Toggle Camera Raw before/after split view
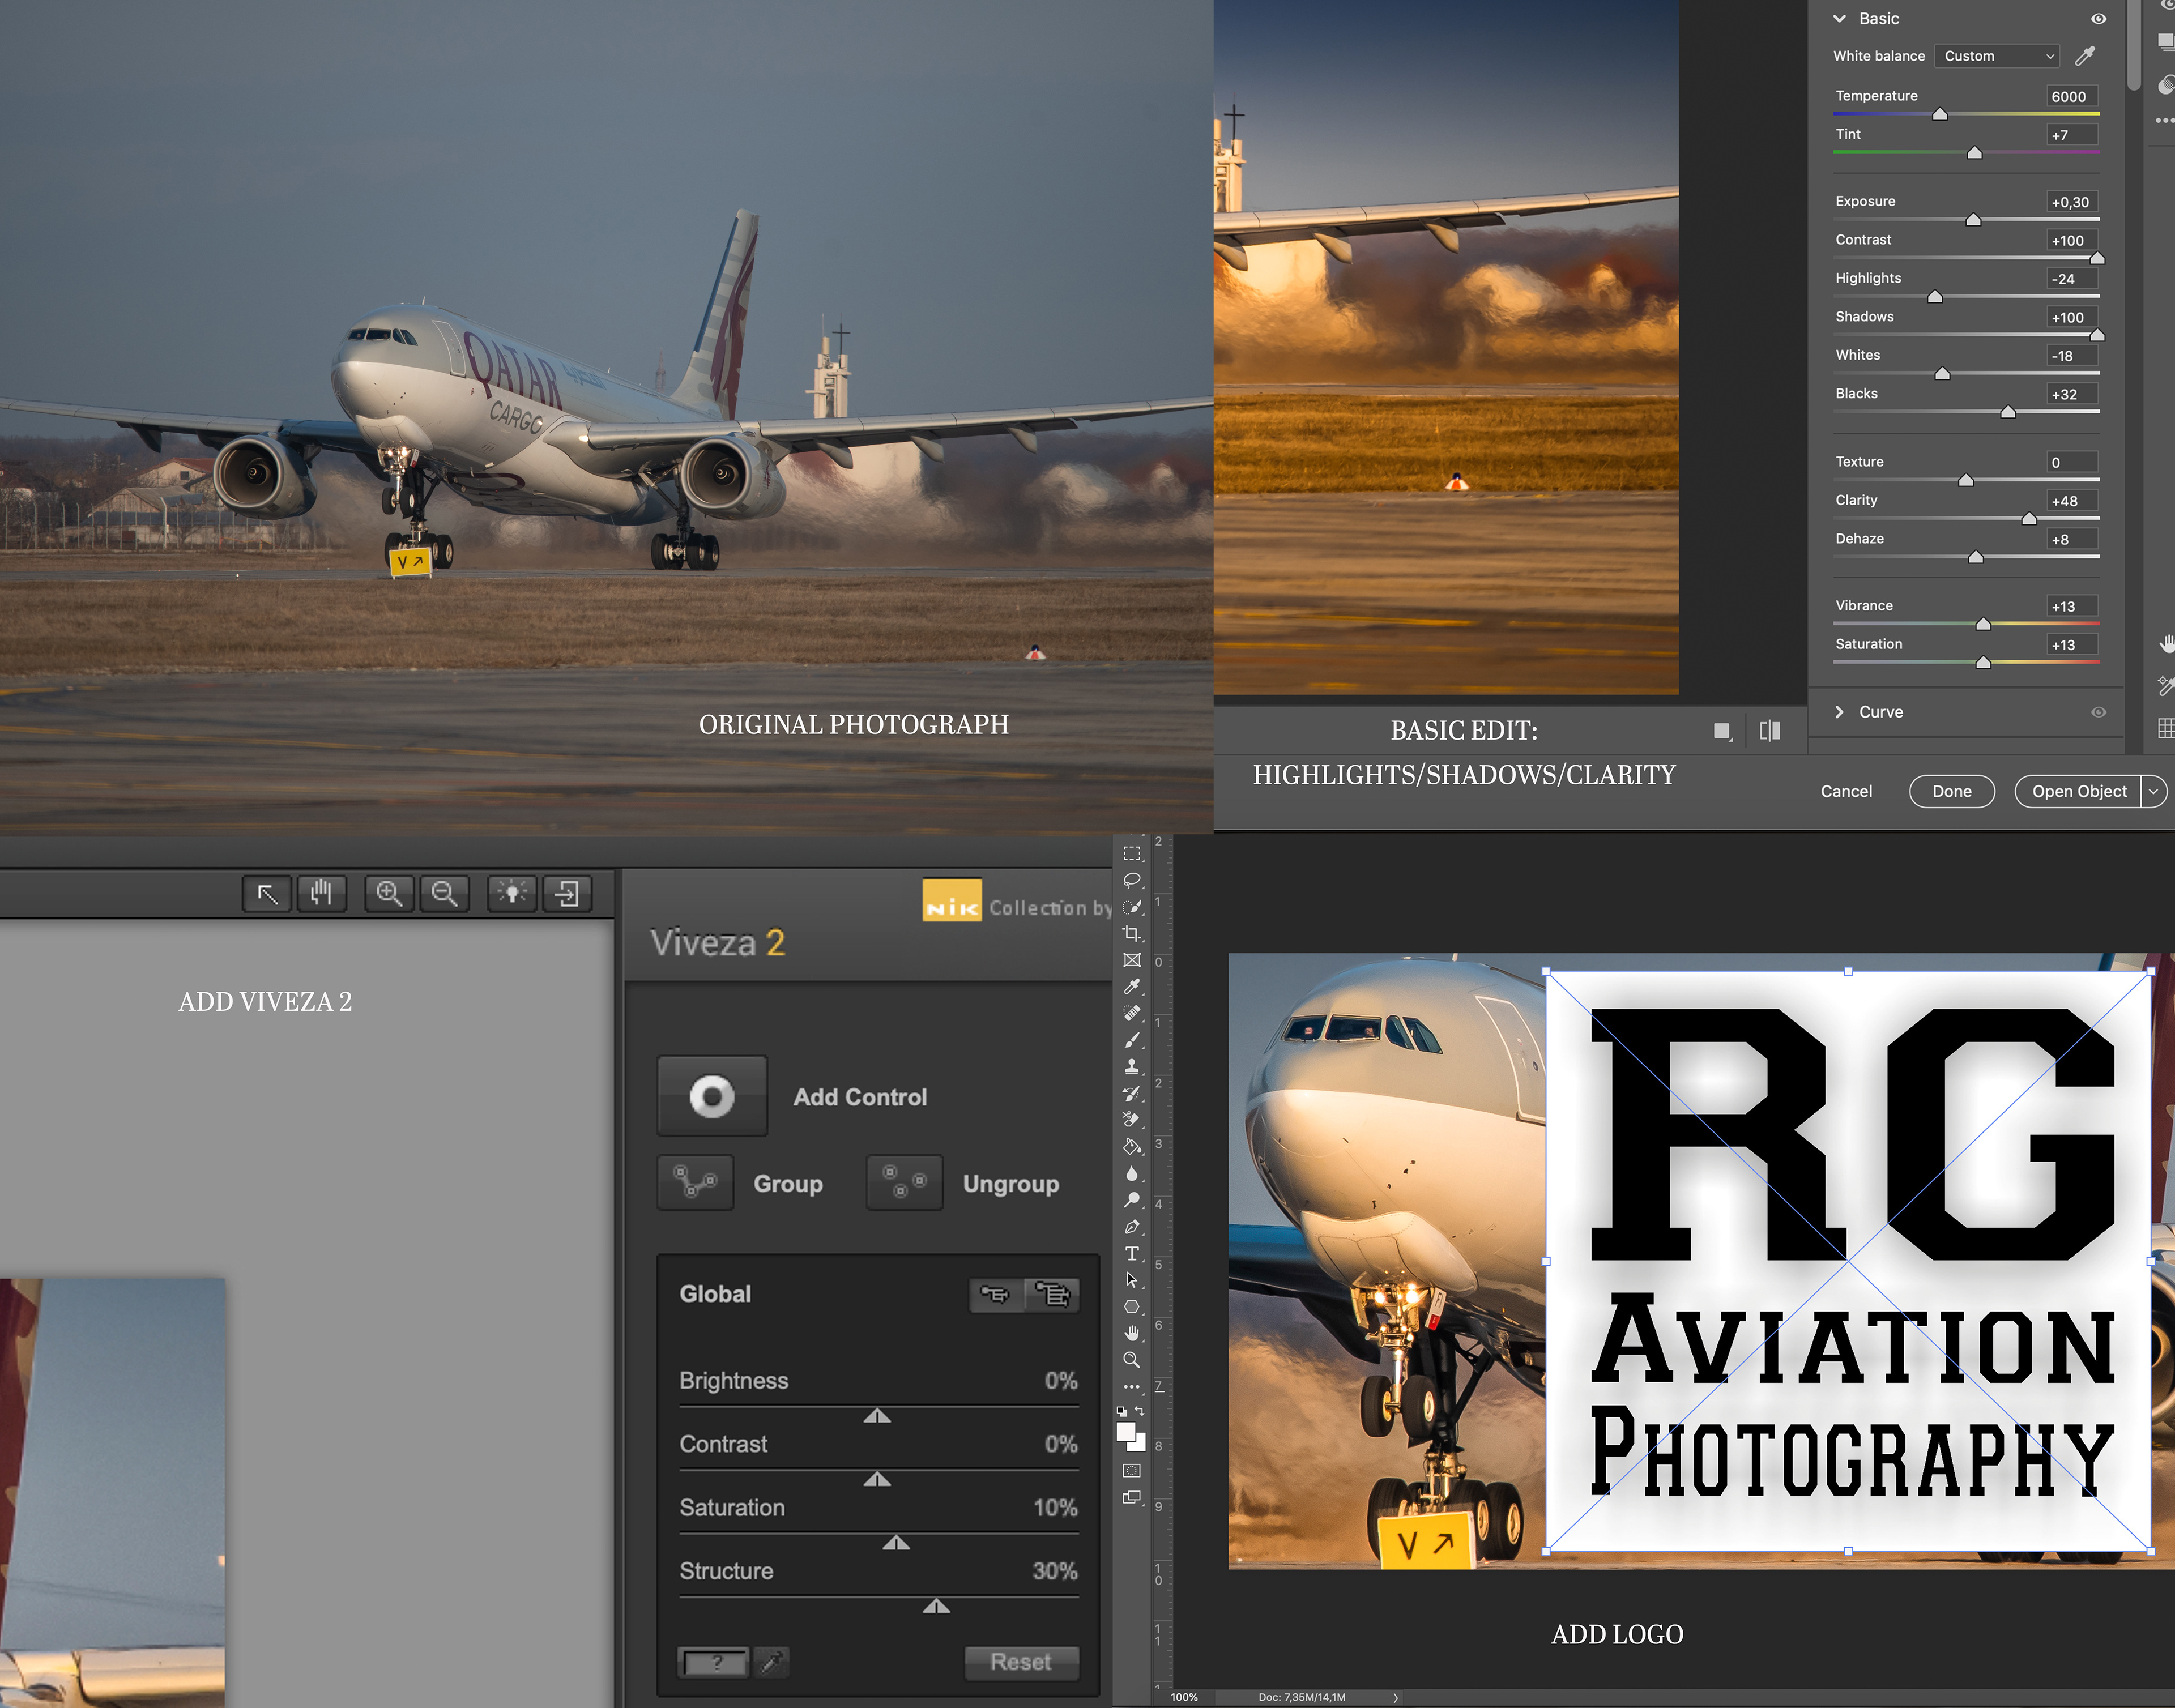This screenshot has height=1708, width=2175. [x=1770, y=731]
